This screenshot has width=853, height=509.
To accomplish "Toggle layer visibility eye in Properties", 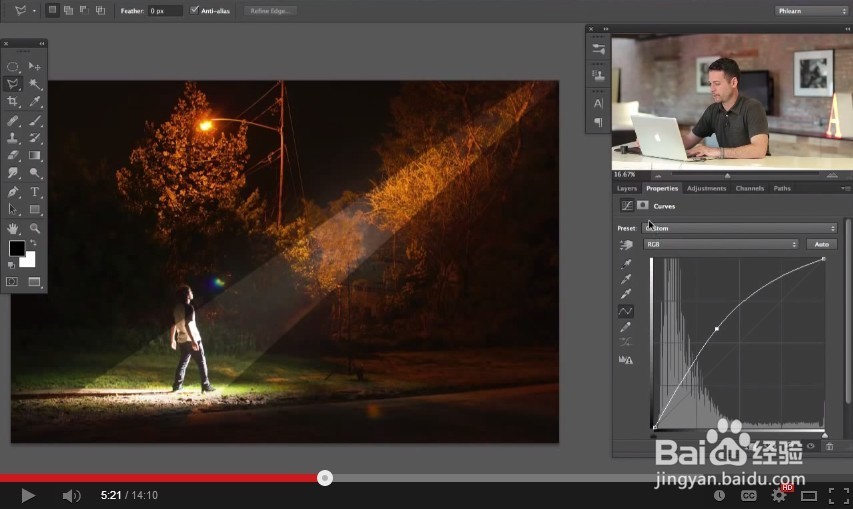I will [x=811, y=446].
